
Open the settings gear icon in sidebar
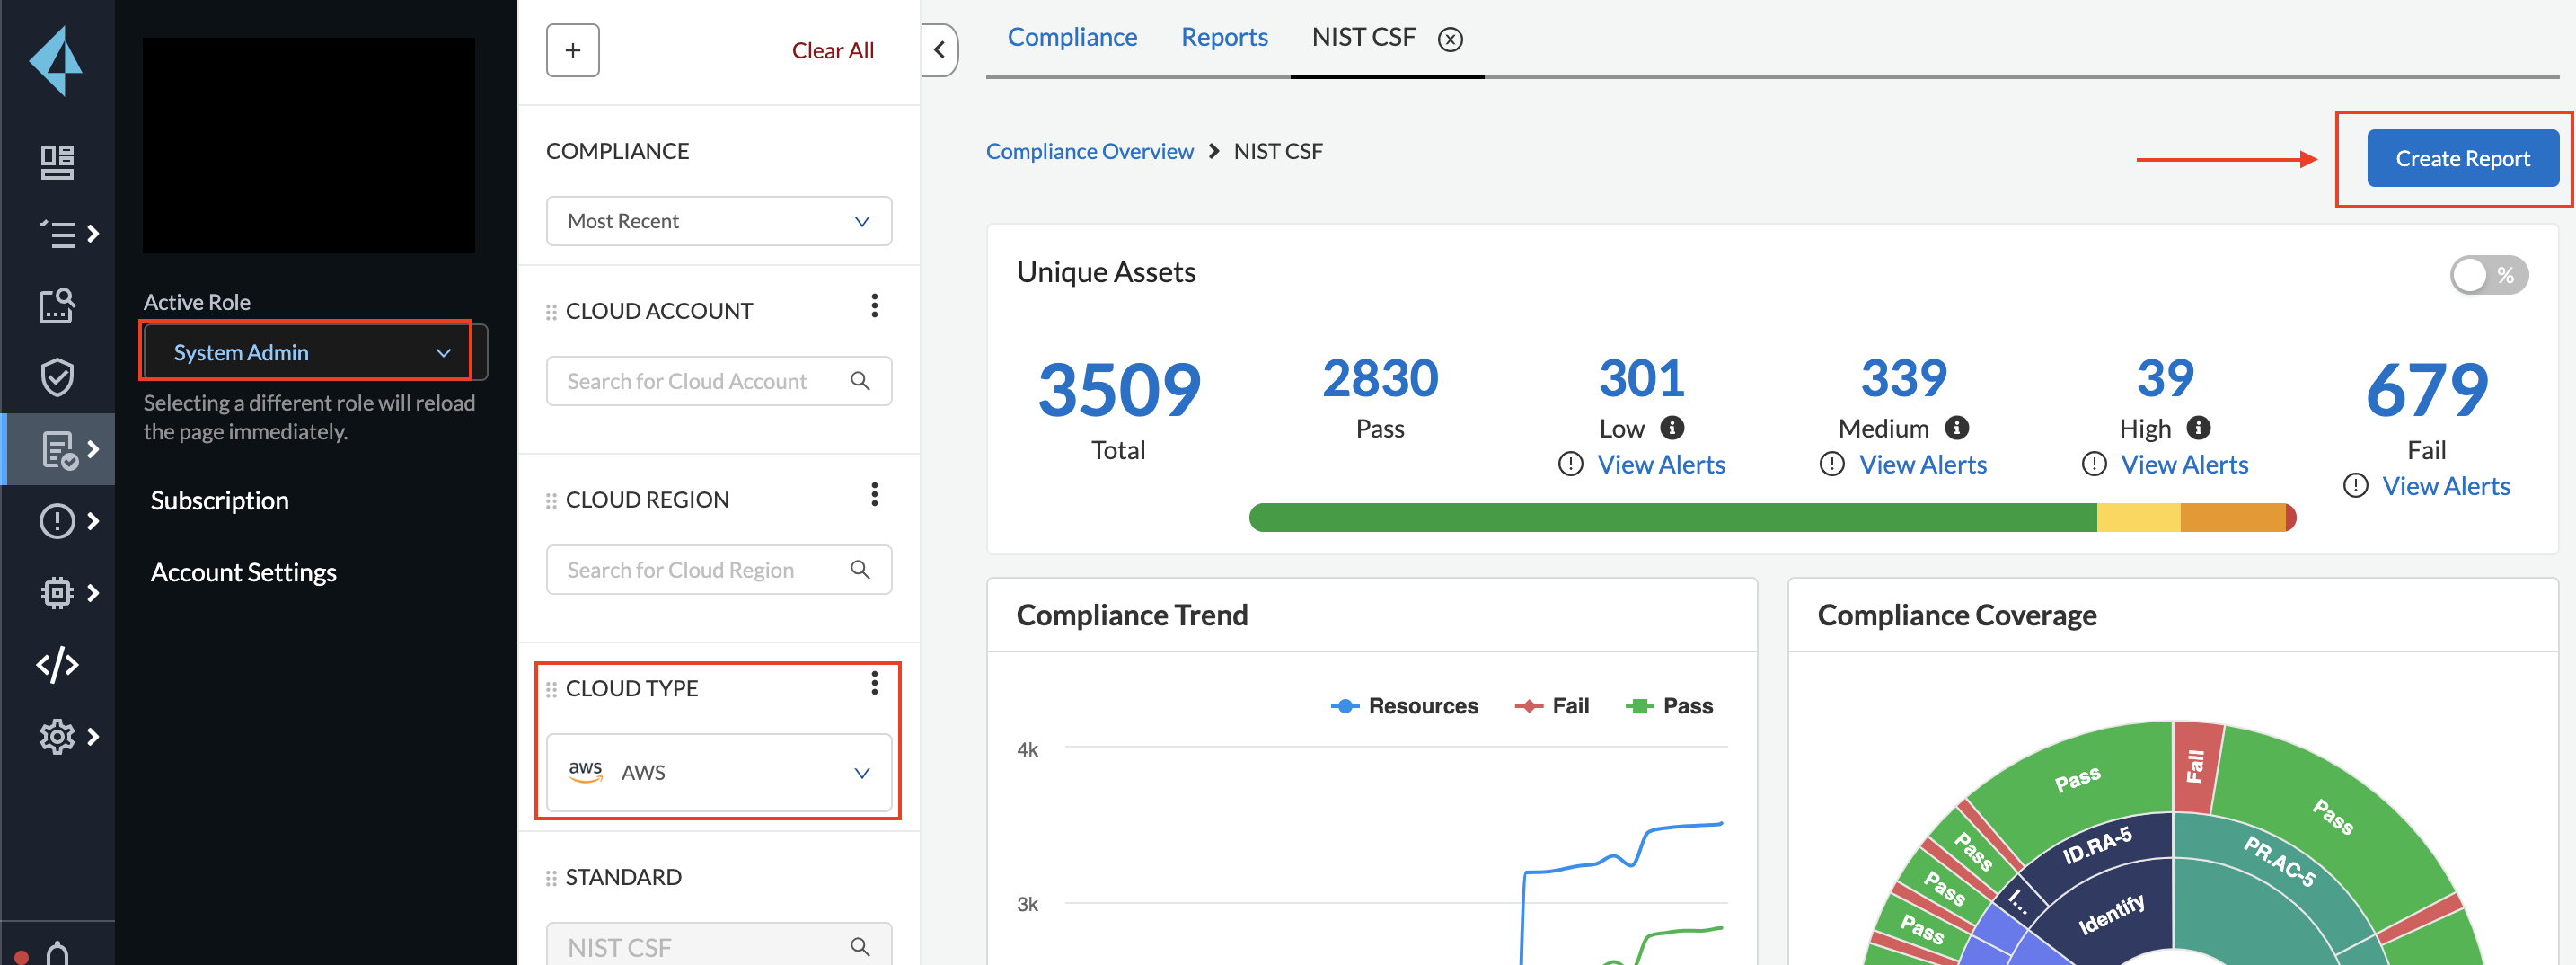[x=57, y=736]
